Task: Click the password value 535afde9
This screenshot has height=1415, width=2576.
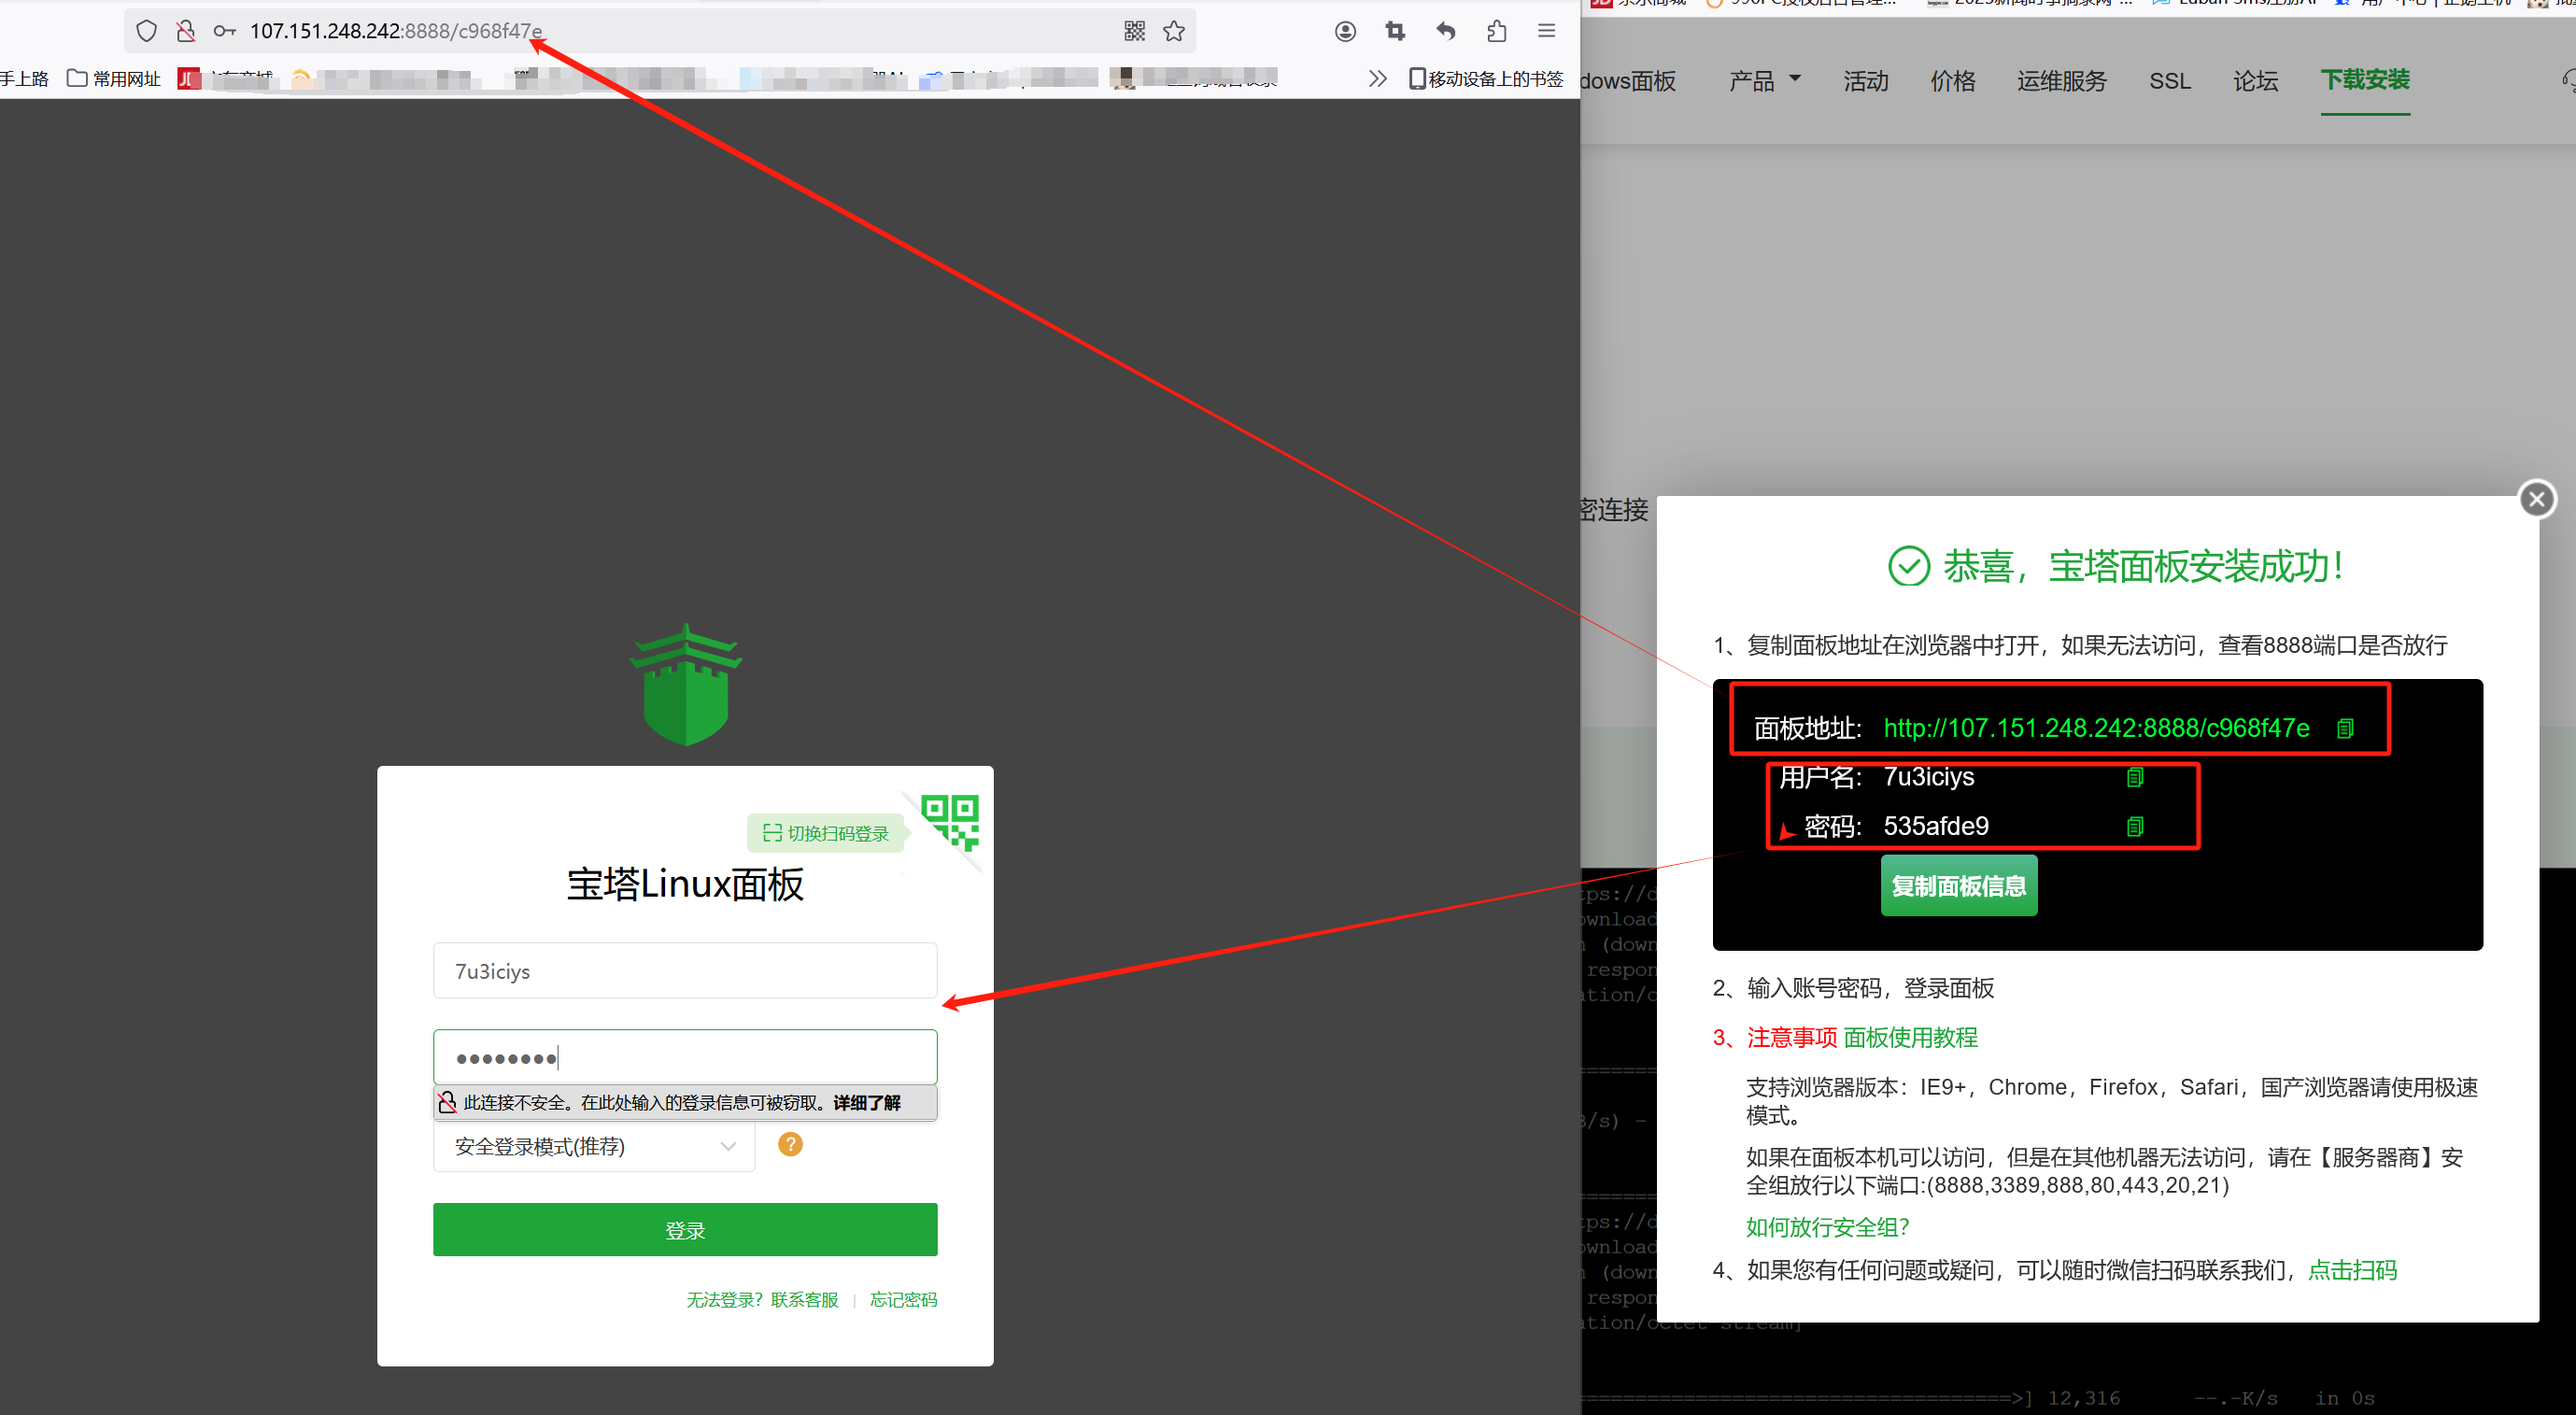Action: [x=1936, y=826]
